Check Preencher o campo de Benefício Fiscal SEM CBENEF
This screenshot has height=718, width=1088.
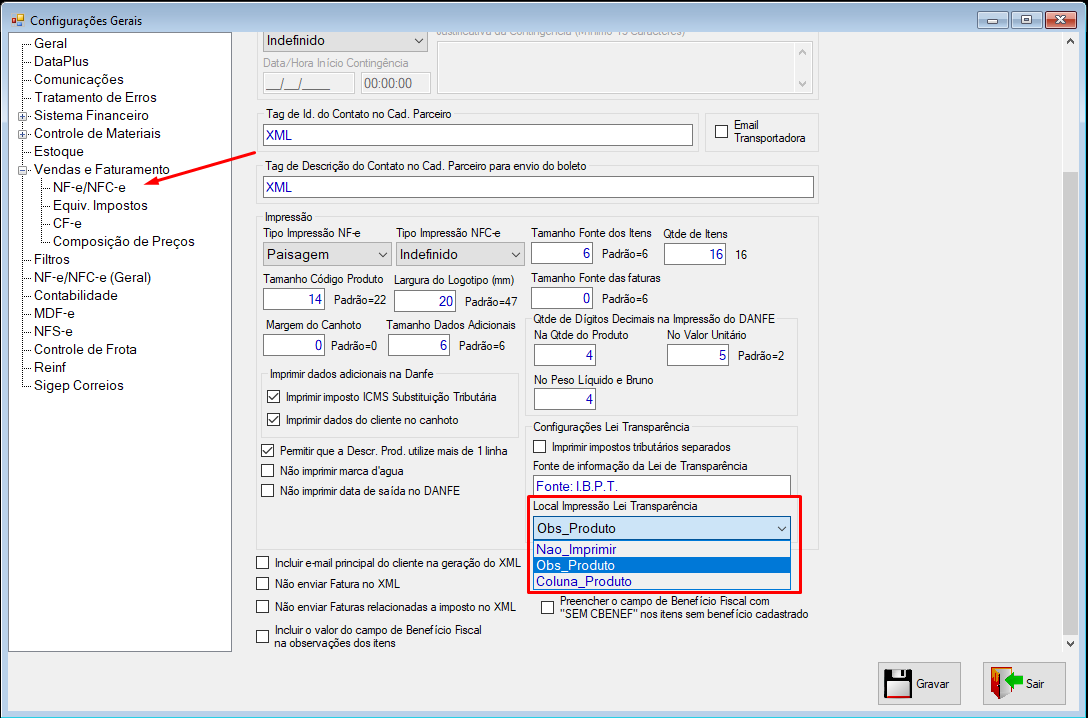click(547, 608)
